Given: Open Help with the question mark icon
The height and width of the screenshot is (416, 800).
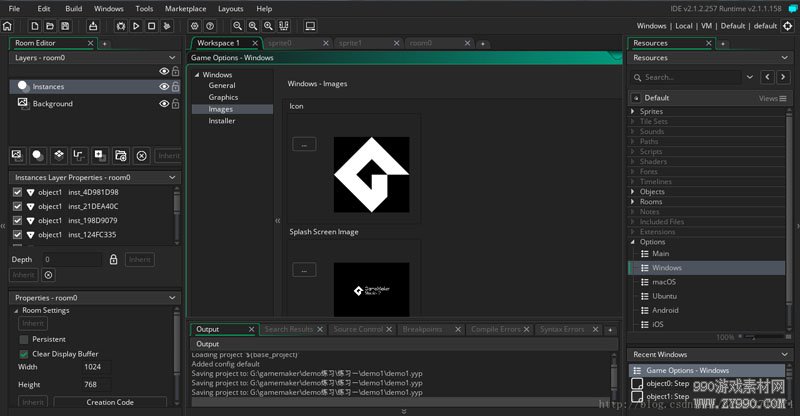Looking at the screenshot, I should tap(210, 26).
